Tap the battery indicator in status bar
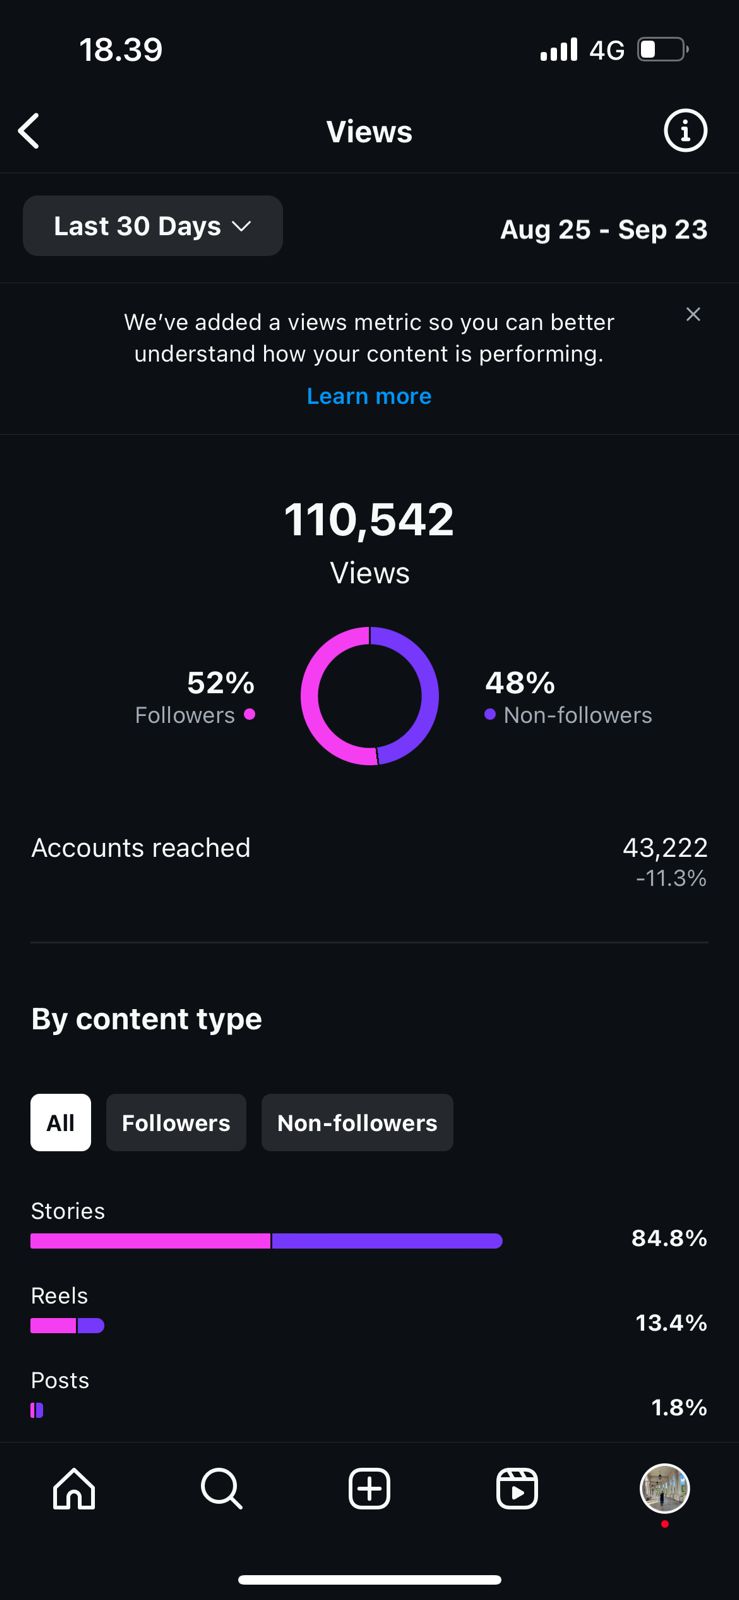The width and height of the screenshot is (739, 1600). click(662, 49)
